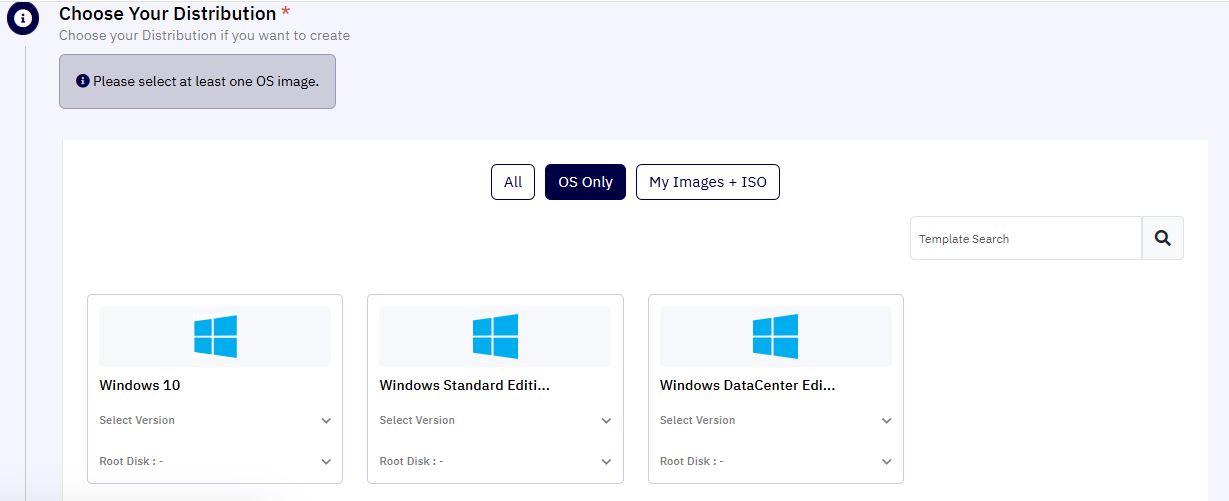Screen dimensions: 1229x501
Task: Open Root Disk dropdown for Windows 10
Action: (215, 461)
